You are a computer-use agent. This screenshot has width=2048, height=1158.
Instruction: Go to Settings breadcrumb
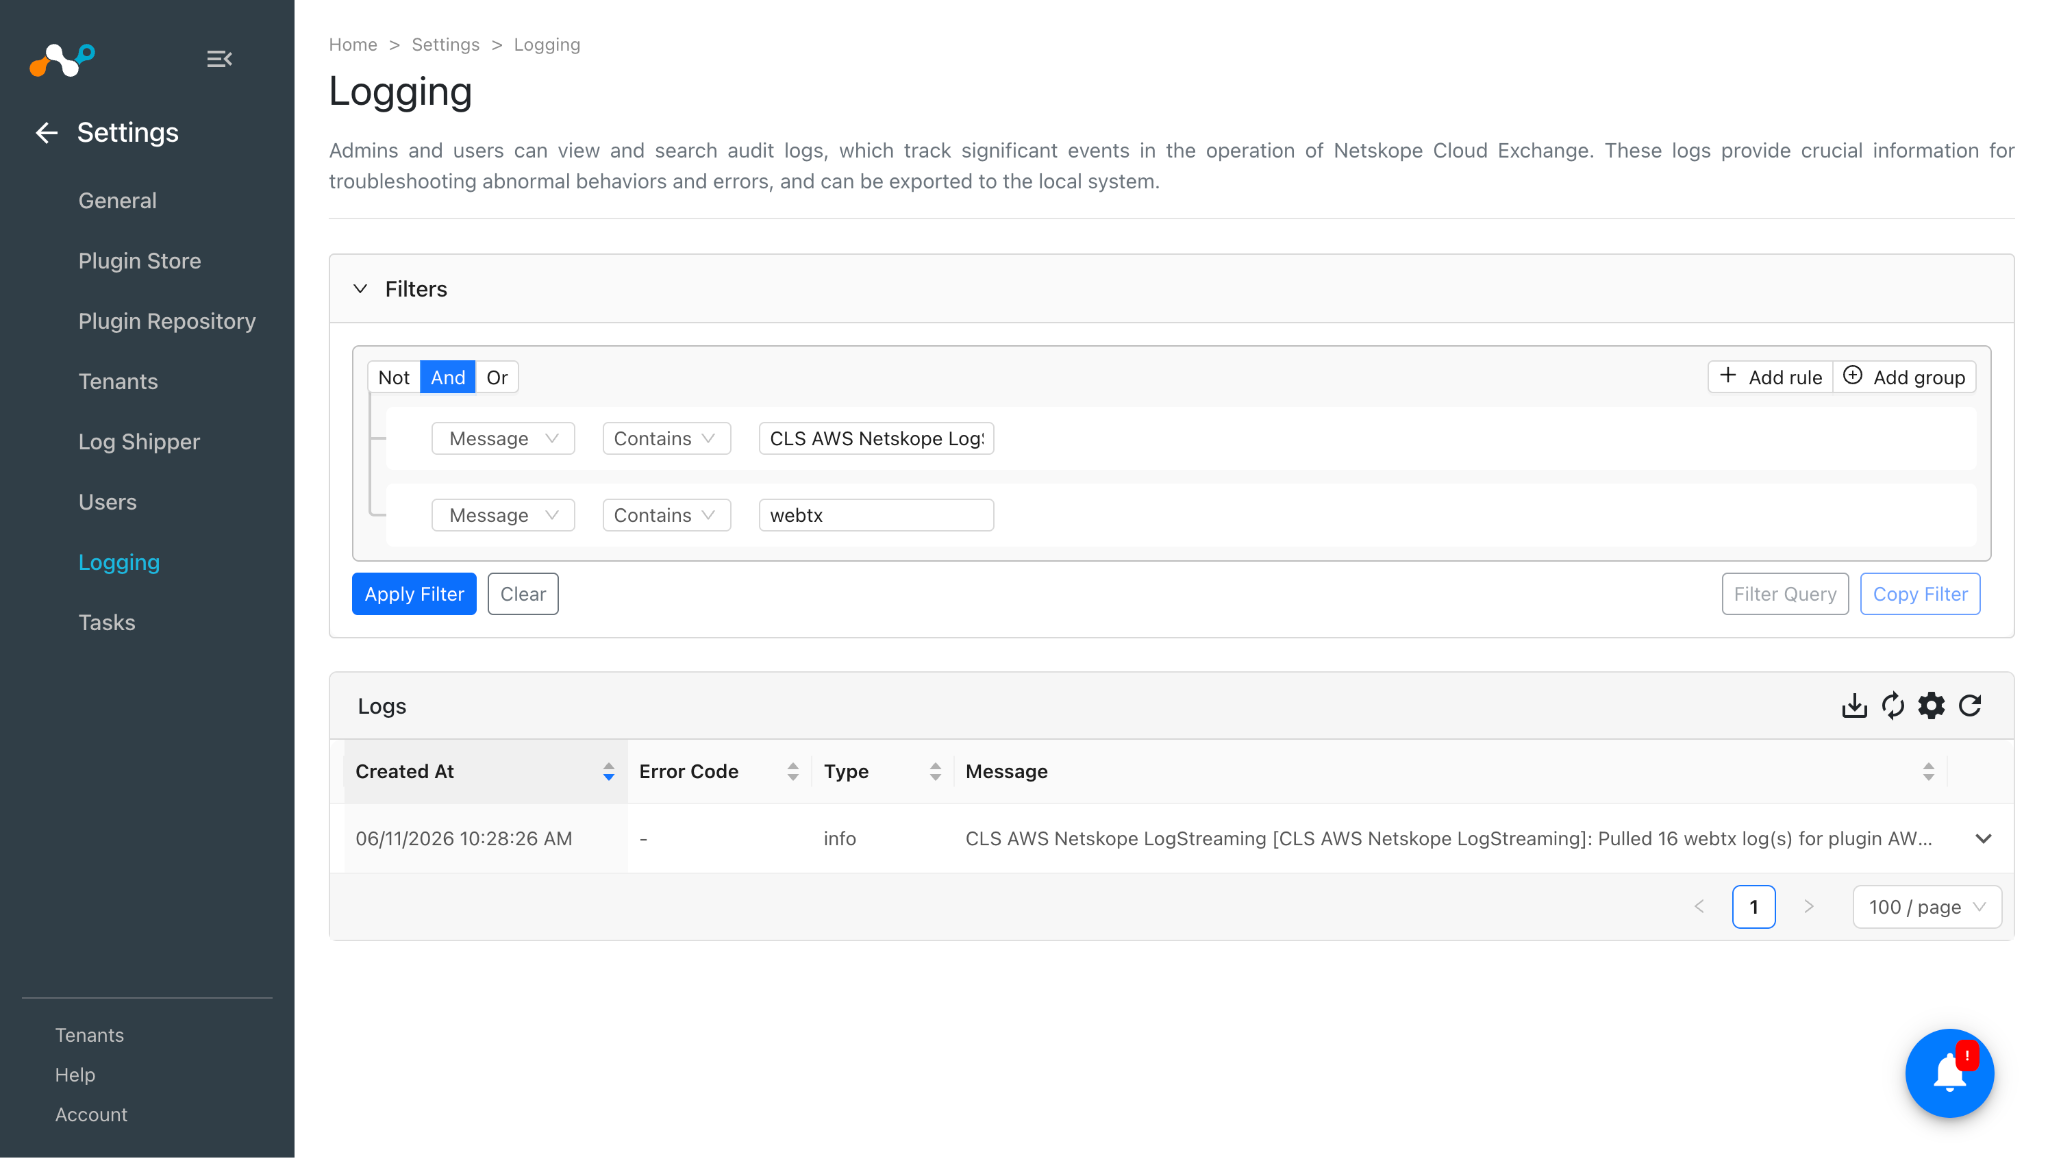[446, 45]
